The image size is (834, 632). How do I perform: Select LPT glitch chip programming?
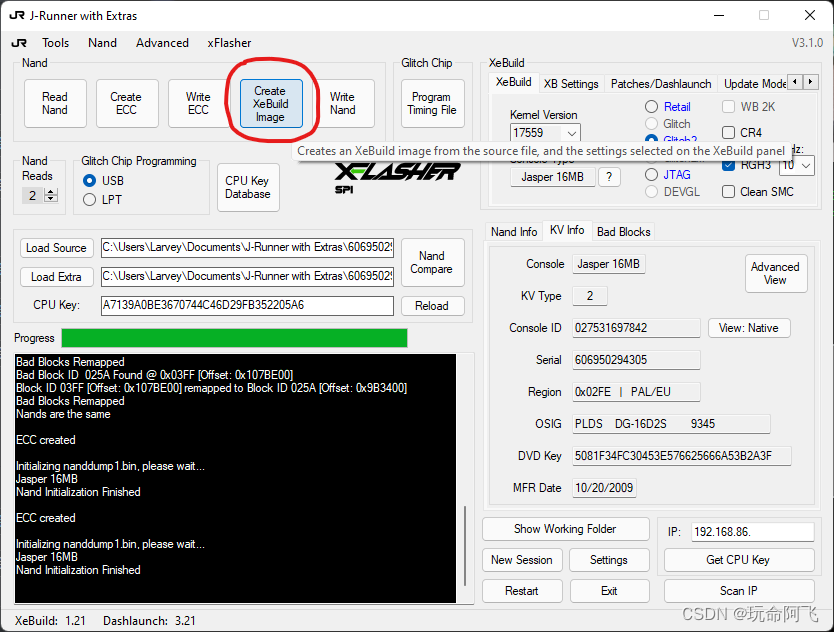[90, 199]
